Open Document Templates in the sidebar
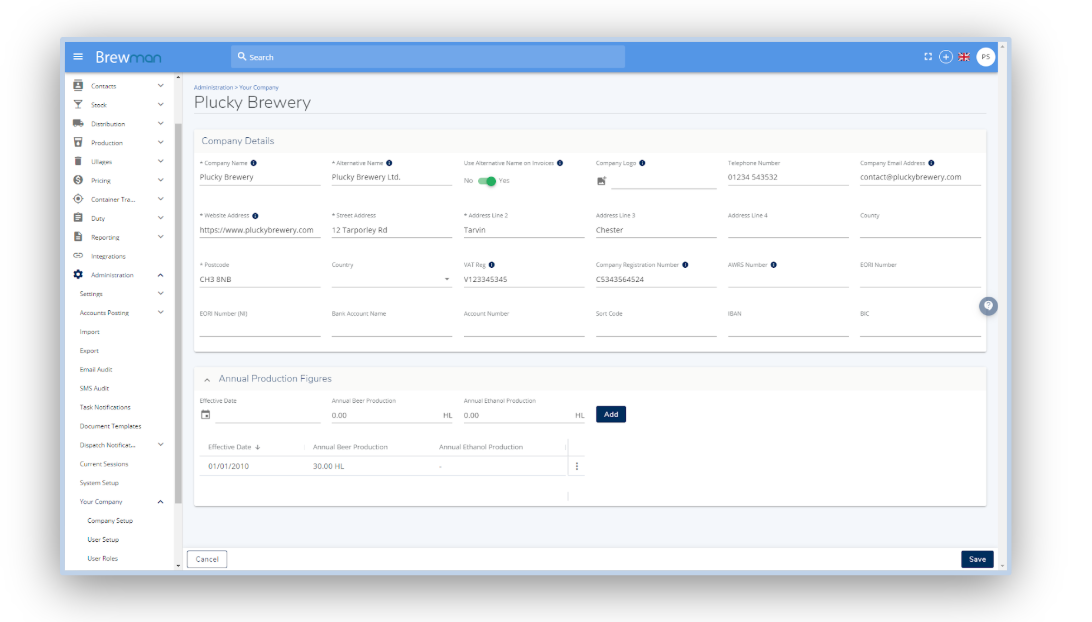The width and height of the screenshot is (1092, 622). (x=110, y=426)
